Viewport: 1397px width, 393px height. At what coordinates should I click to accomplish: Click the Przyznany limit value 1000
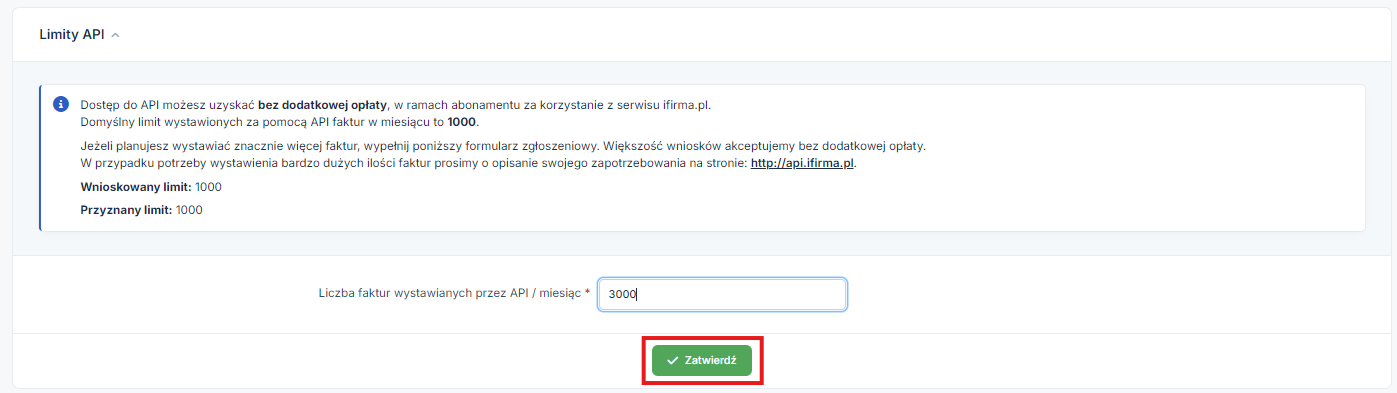pyautogui.click(x=190, y=210)
